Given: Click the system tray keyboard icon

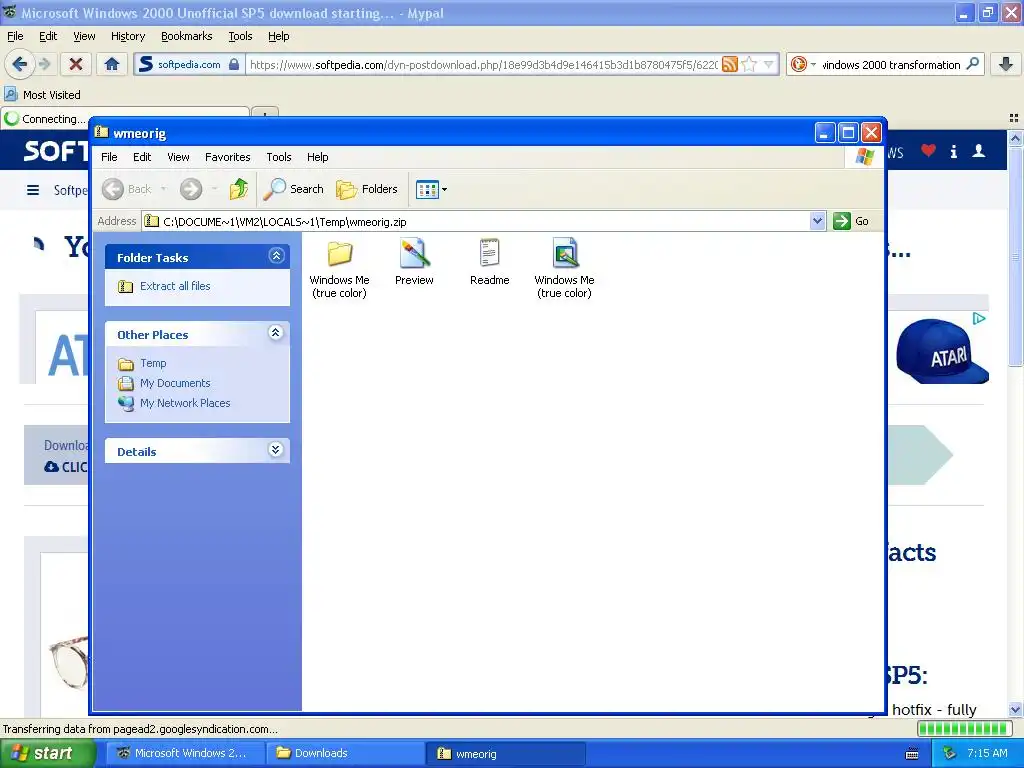Looking at the screenshot, I should 912,754.
